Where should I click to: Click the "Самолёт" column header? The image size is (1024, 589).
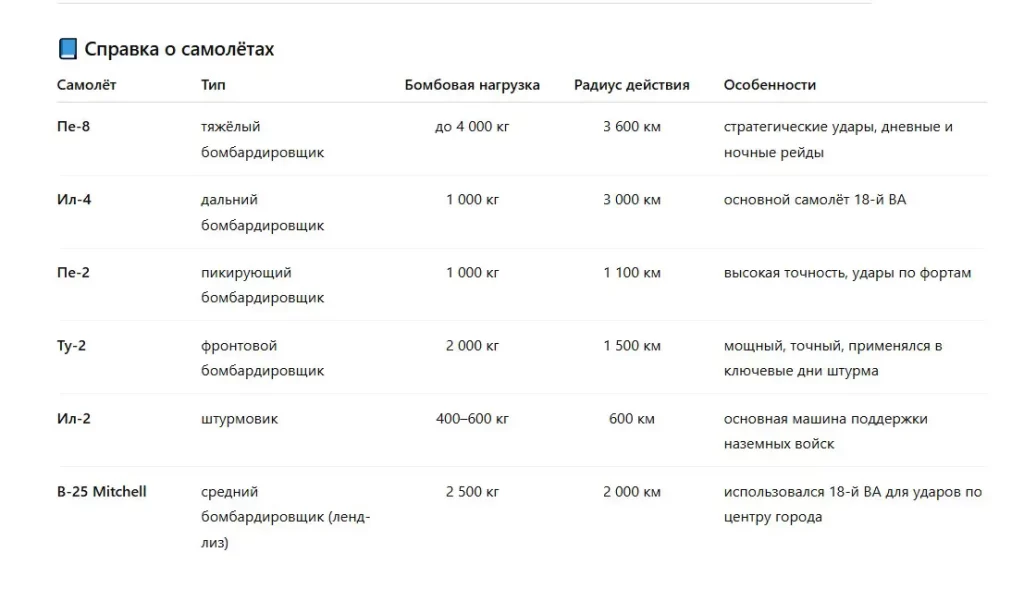tap(86, 85)
